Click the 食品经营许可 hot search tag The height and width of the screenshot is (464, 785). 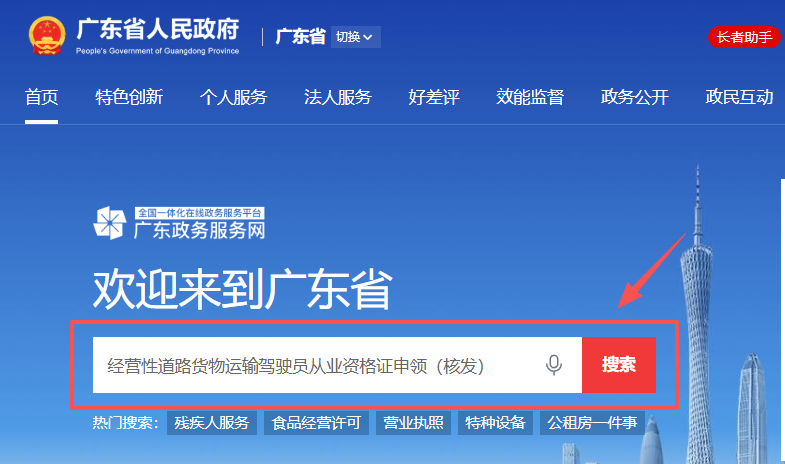(315, 422)
